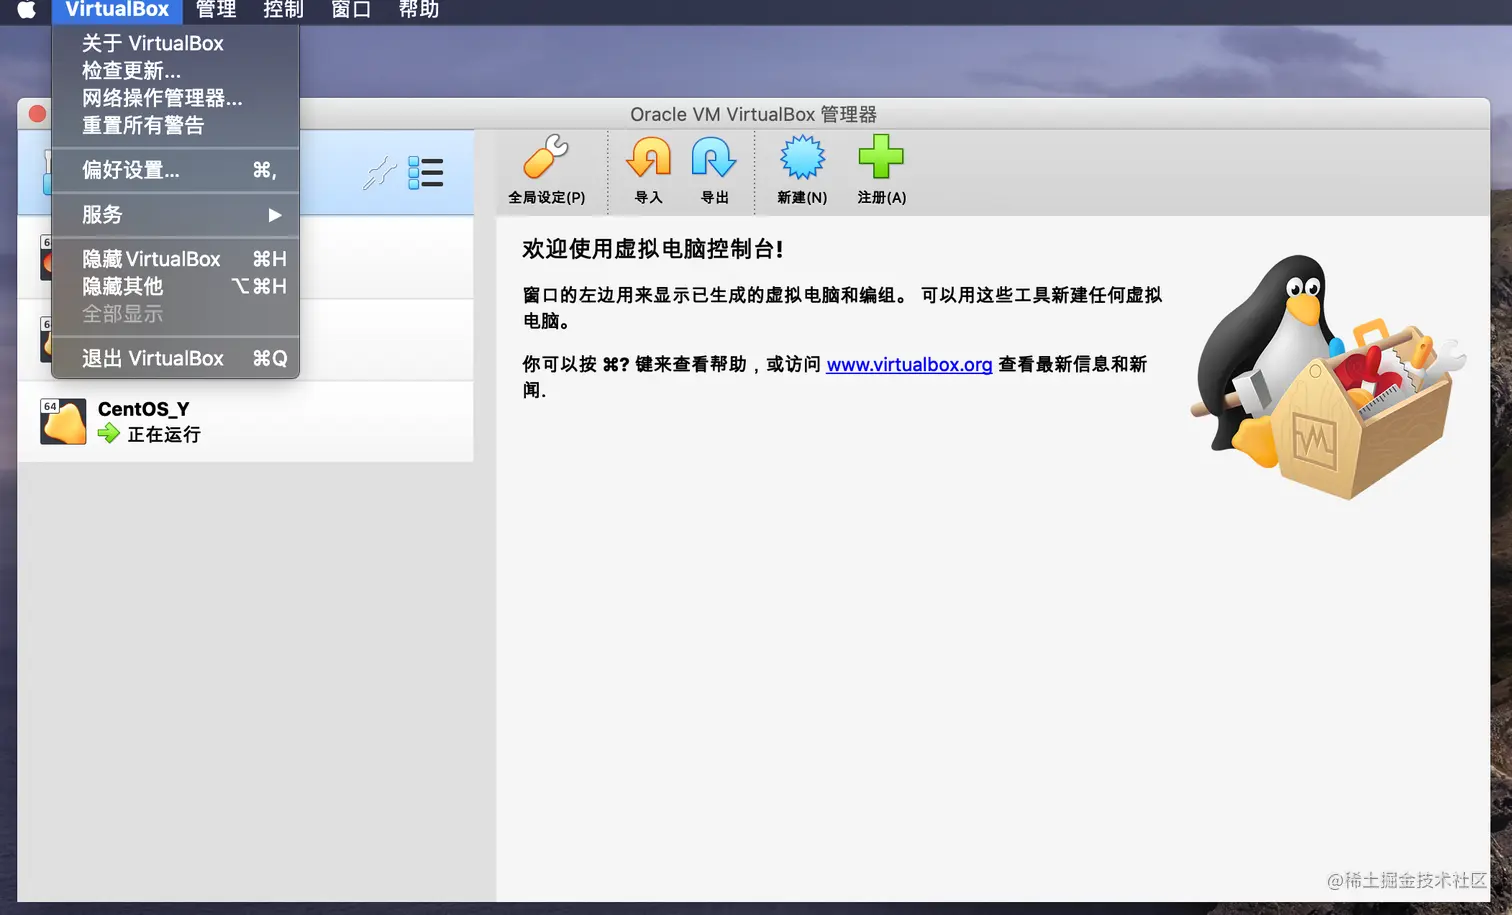The width and height of the screenshot is (1512, 915).
Task: Choose 重置所有警告 in the menu
Action: (176, 125)
